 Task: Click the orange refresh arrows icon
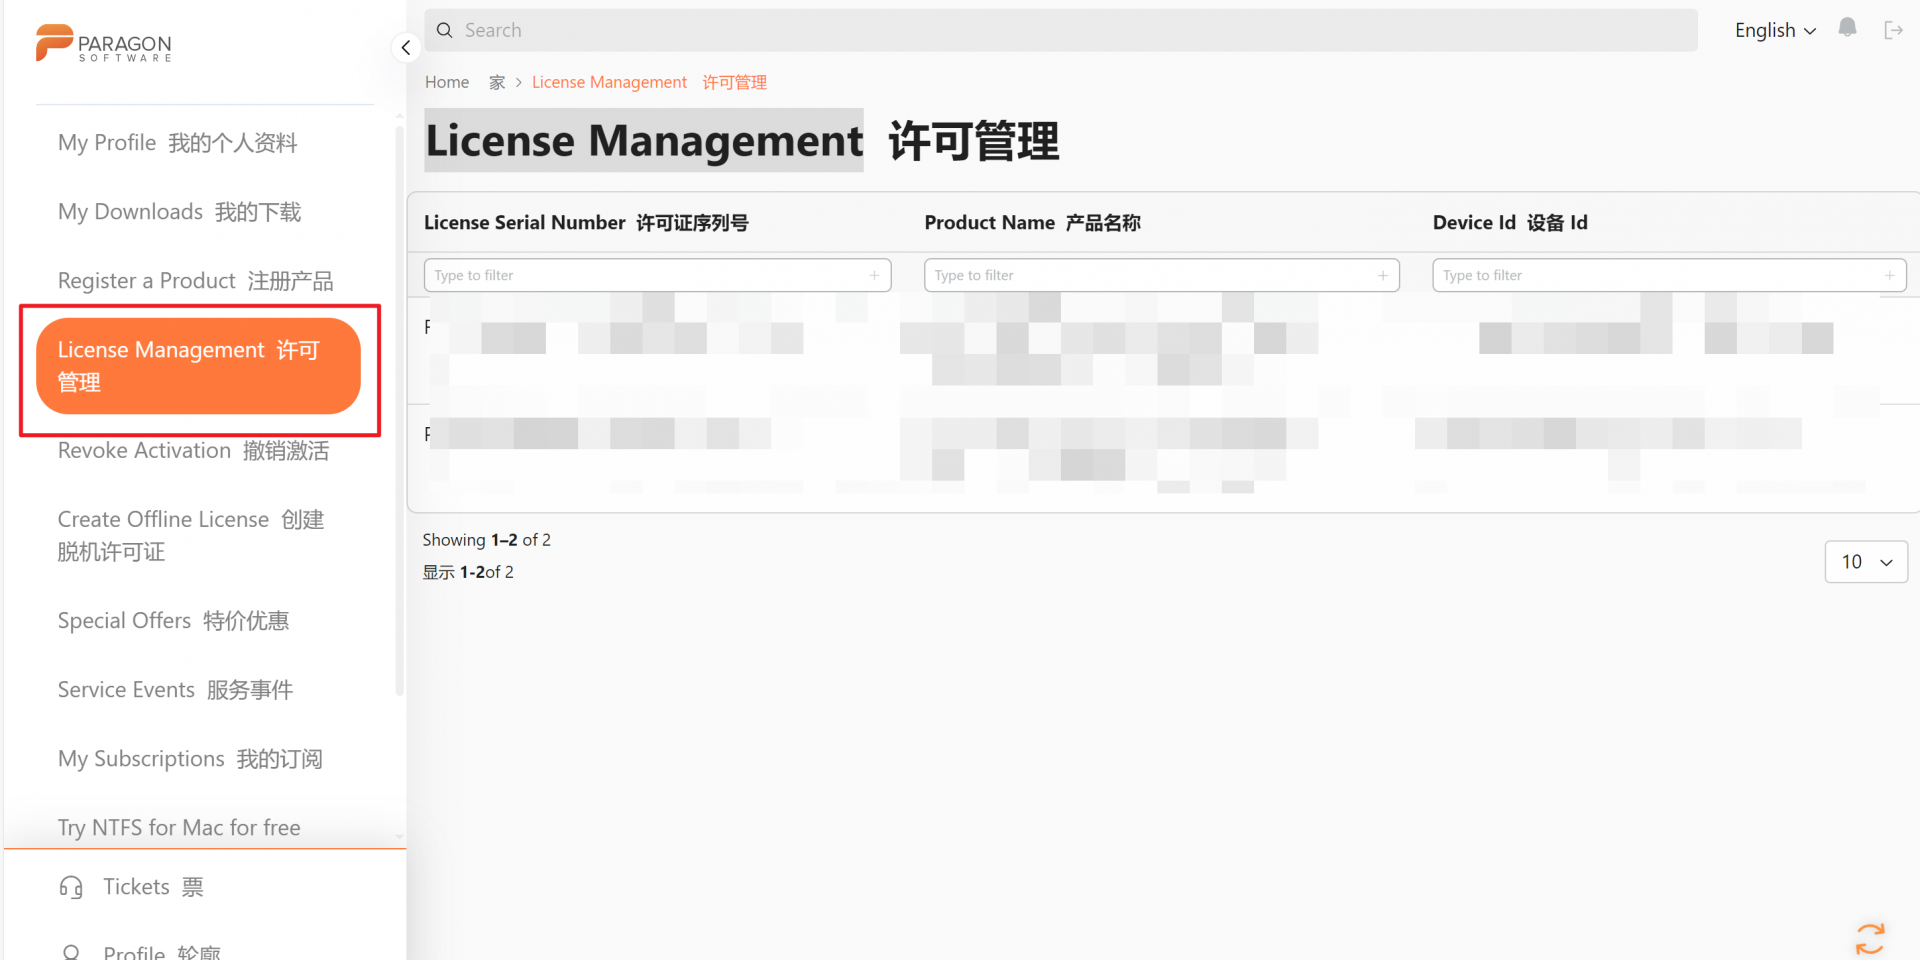(x=1869, y=939)
